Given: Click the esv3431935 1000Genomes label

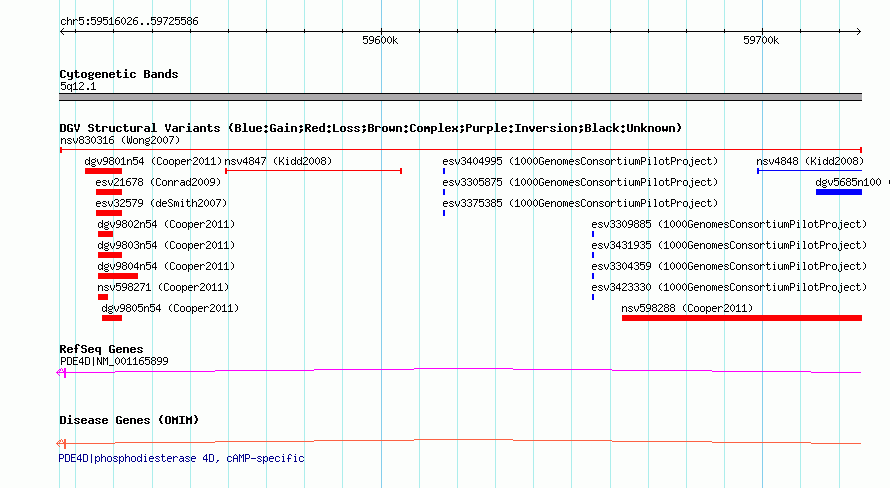Looking at the screenshot, I should (729, 245).
